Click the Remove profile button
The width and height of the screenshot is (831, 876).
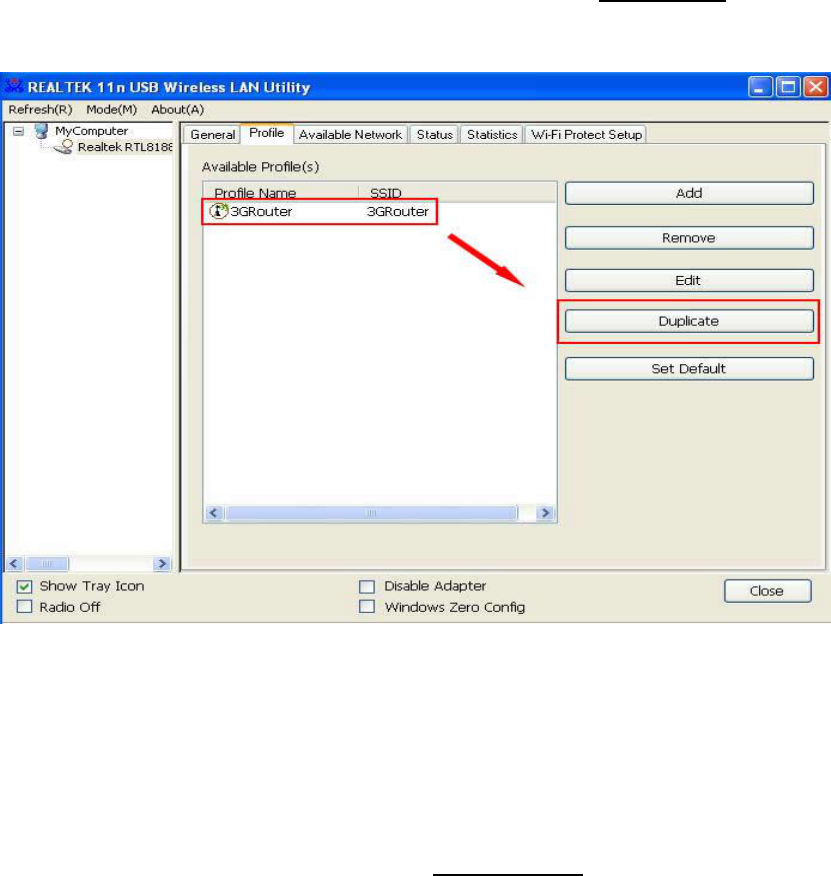pos(689,238)
